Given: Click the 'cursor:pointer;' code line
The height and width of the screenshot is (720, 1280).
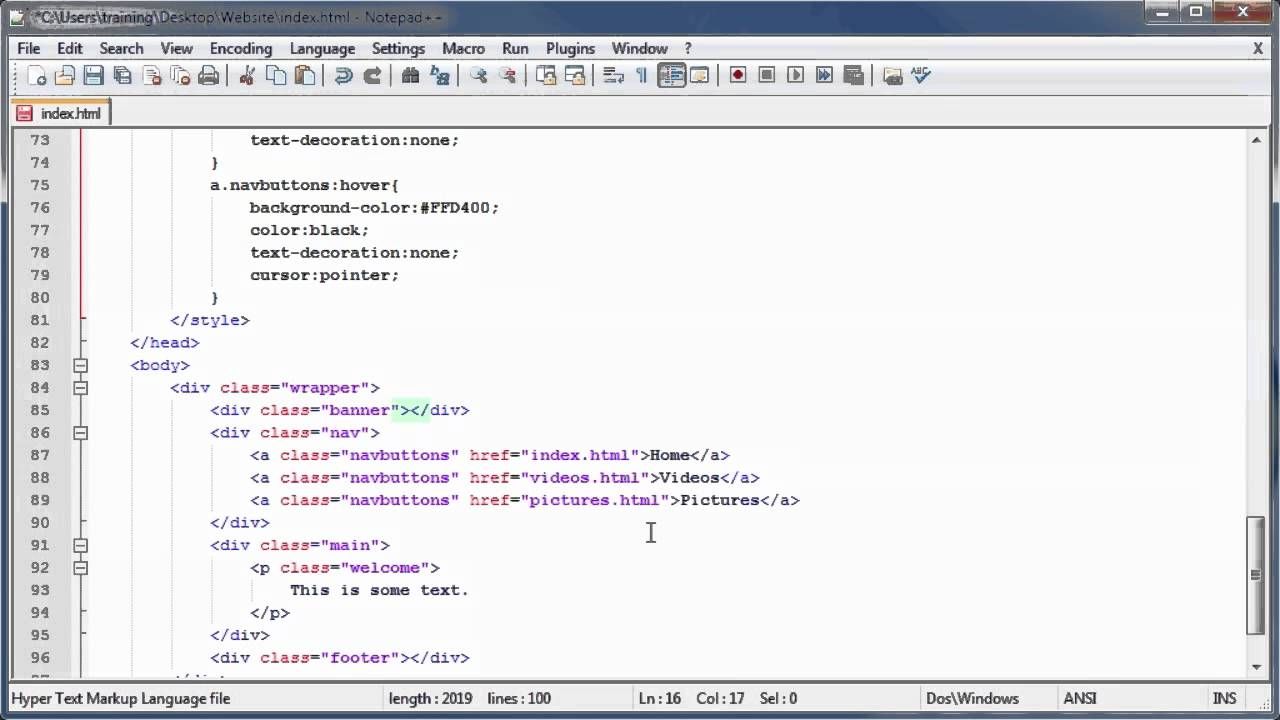Looking at the screenshot, I should [324, 275].
